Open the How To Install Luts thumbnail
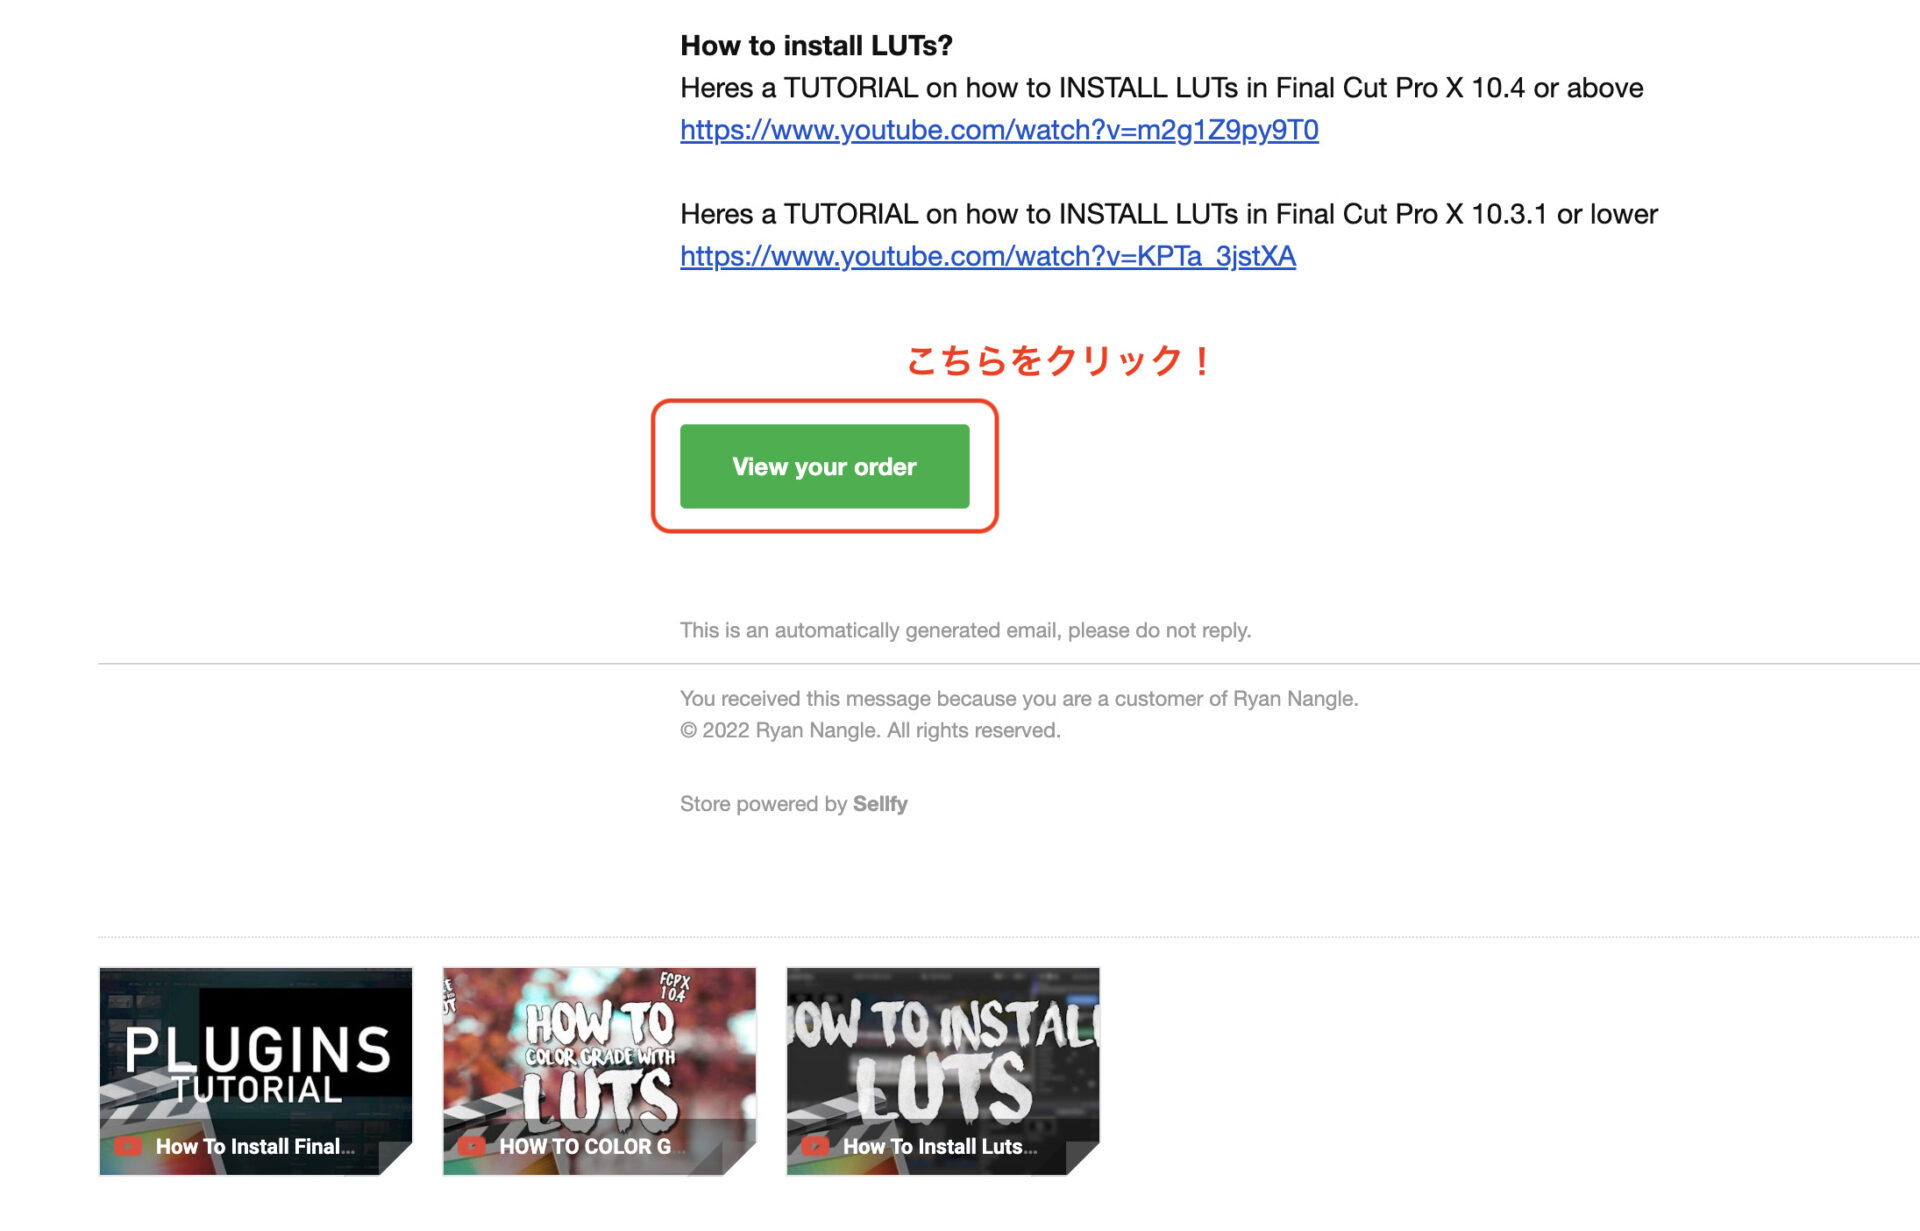 [x=943, y=1071]
